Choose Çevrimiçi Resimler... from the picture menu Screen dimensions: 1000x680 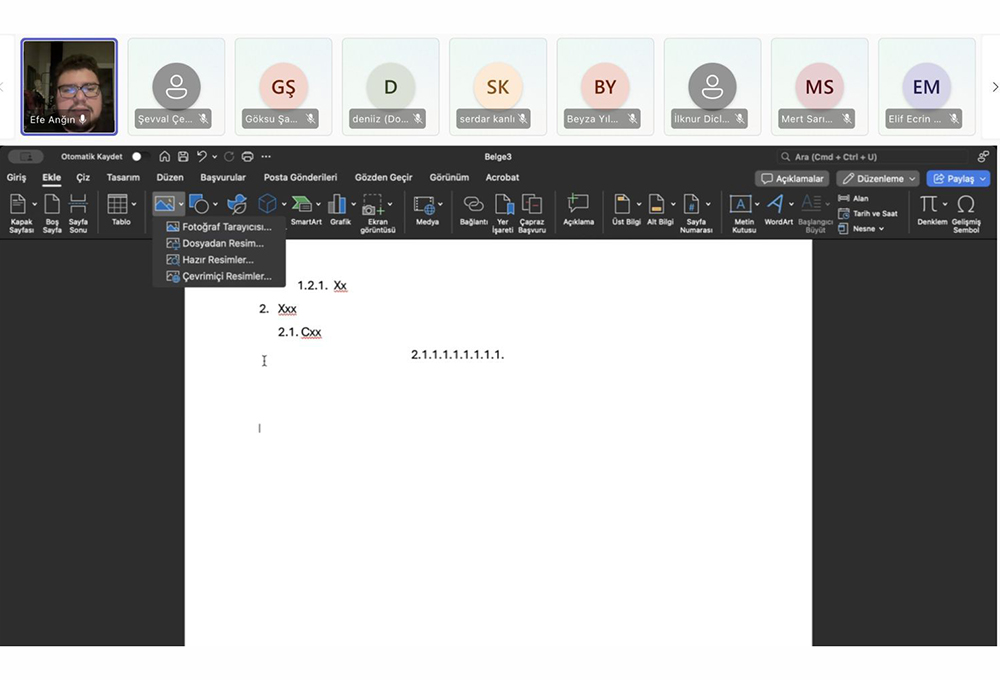(x=219, y=276)
